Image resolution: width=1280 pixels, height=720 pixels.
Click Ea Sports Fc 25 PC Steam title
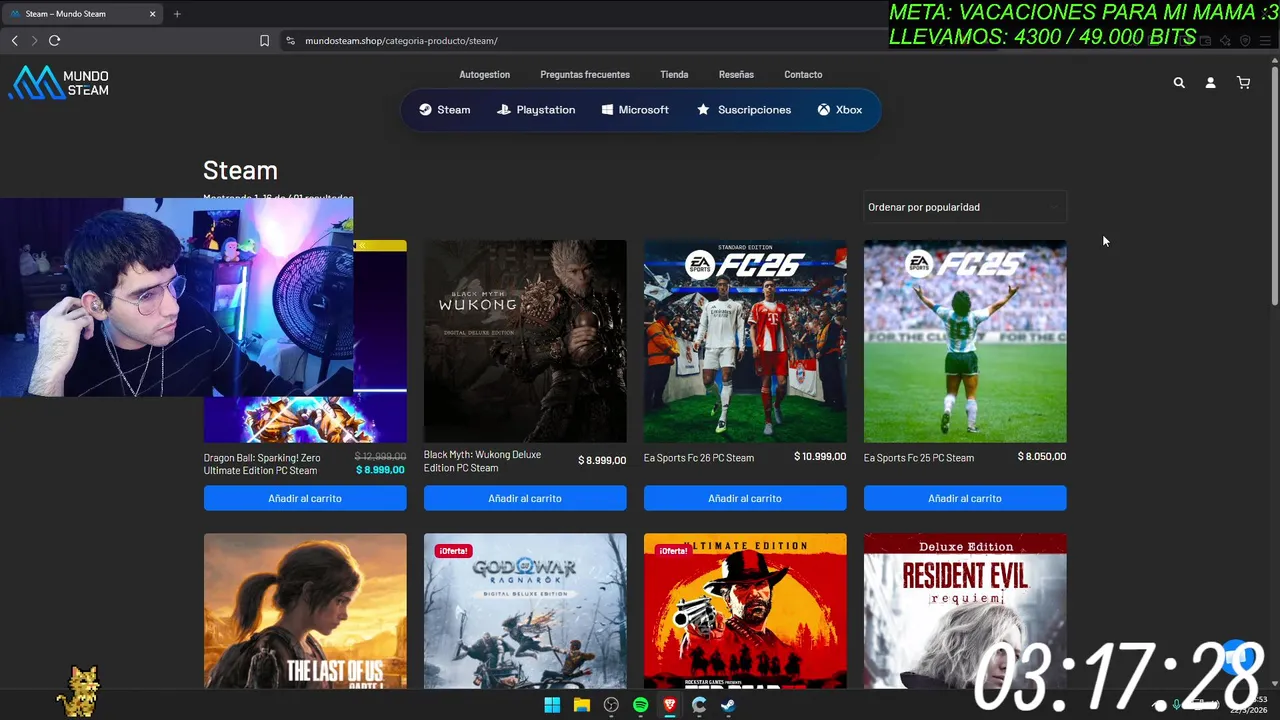coord(919,458)
